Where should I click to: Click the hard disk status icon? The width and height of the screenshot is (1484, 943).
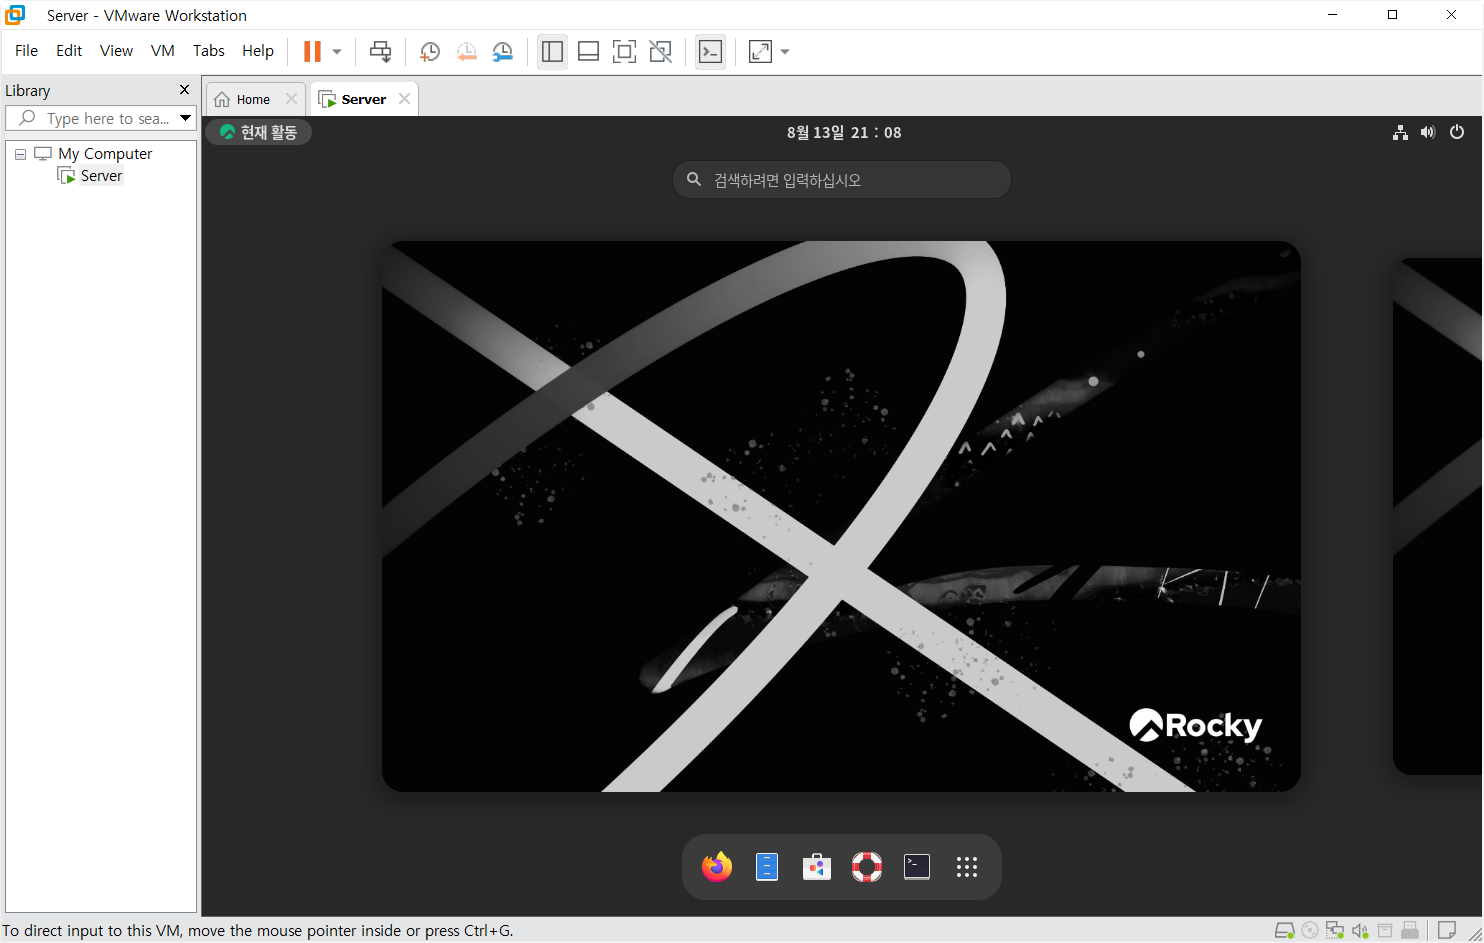click(1285, 931)
